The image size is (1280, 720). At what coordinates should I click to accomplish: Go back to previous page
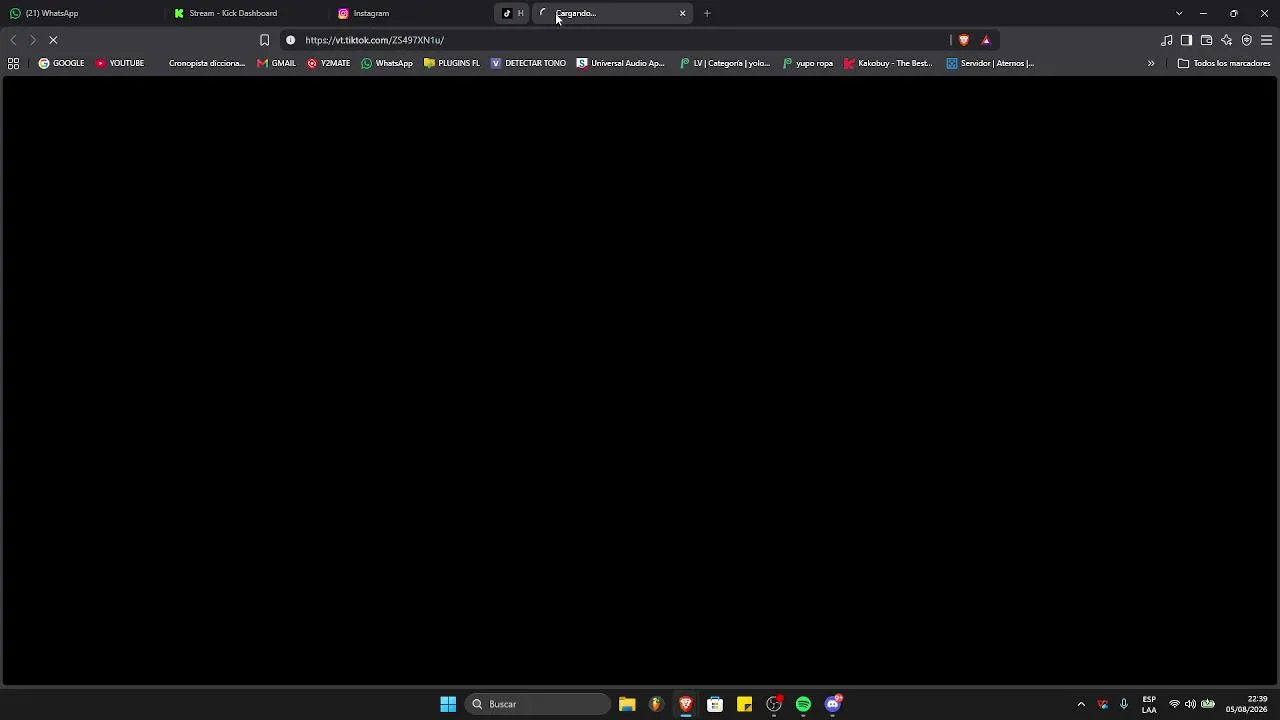click(13, 40)
